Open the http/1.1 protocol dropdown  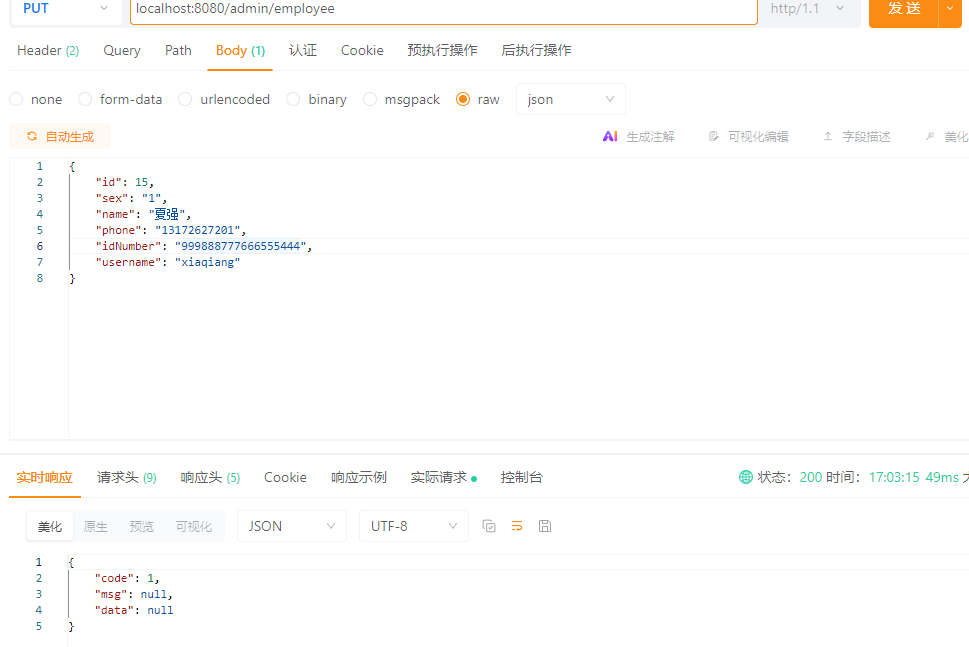click(806, 9)
